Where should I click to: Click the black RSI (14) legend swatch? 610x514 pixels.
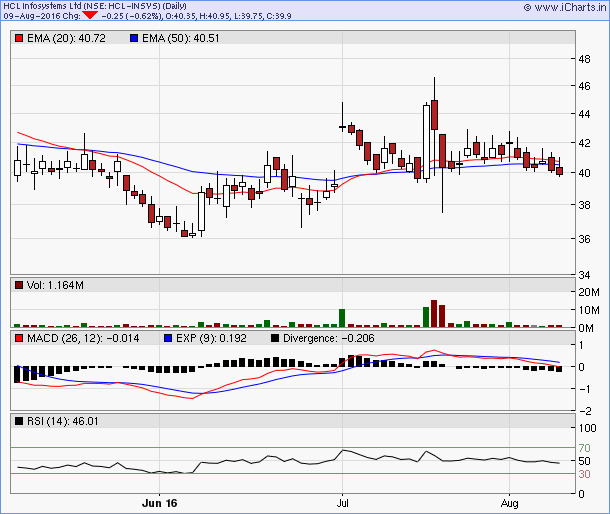coord(19,421)
